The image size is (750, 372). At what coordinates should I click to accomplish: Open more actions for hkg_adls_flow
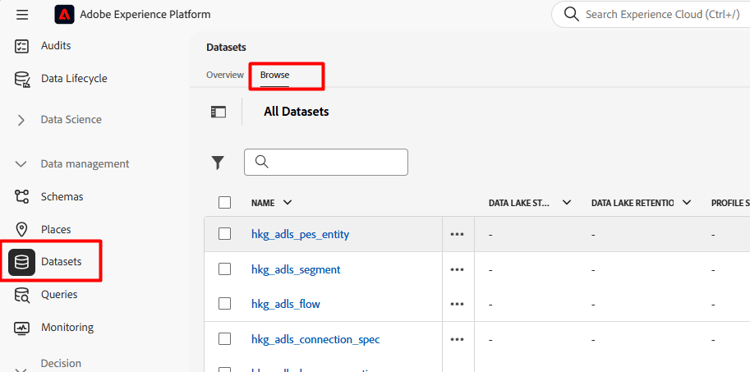tap(457, 304)
